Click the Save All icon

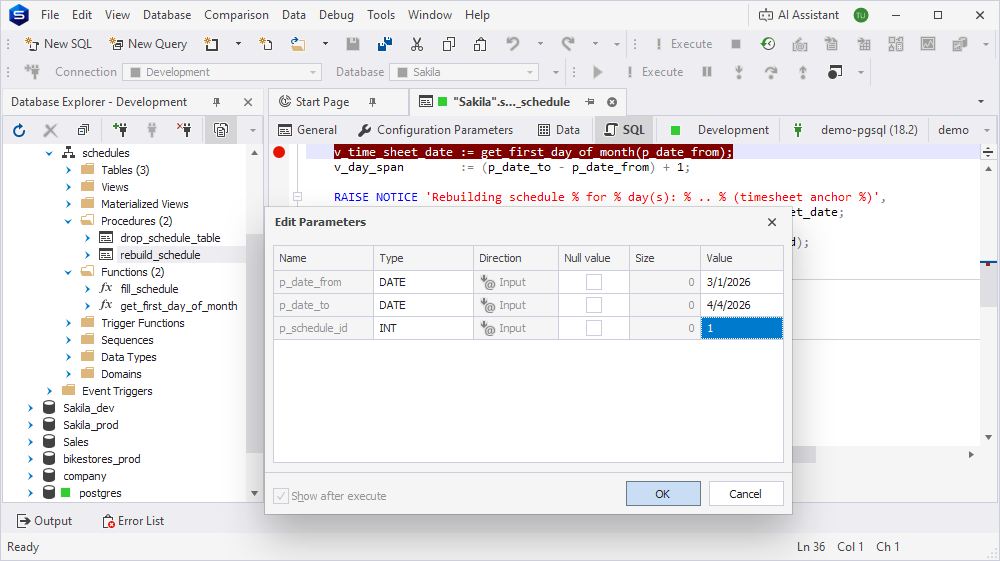pos(385,44)
